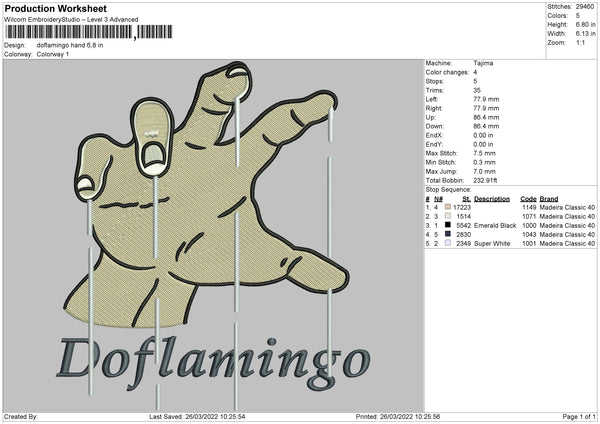Click 'Page 1 of 1' in the footer

pos(579,417)
